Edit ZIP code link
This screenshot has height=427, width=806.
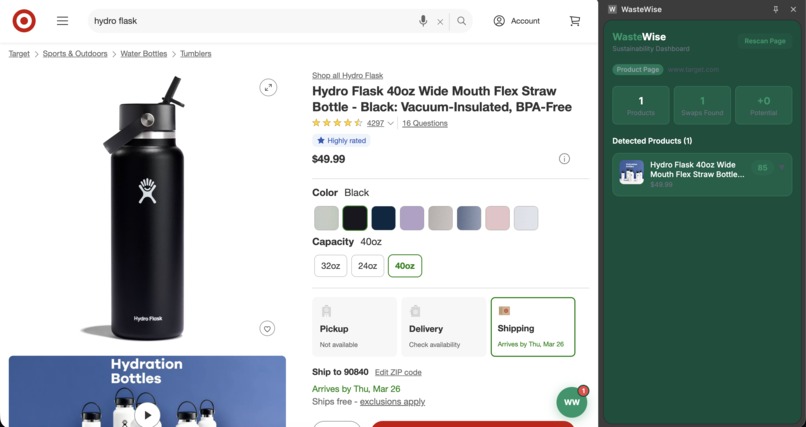click(398, 372)
